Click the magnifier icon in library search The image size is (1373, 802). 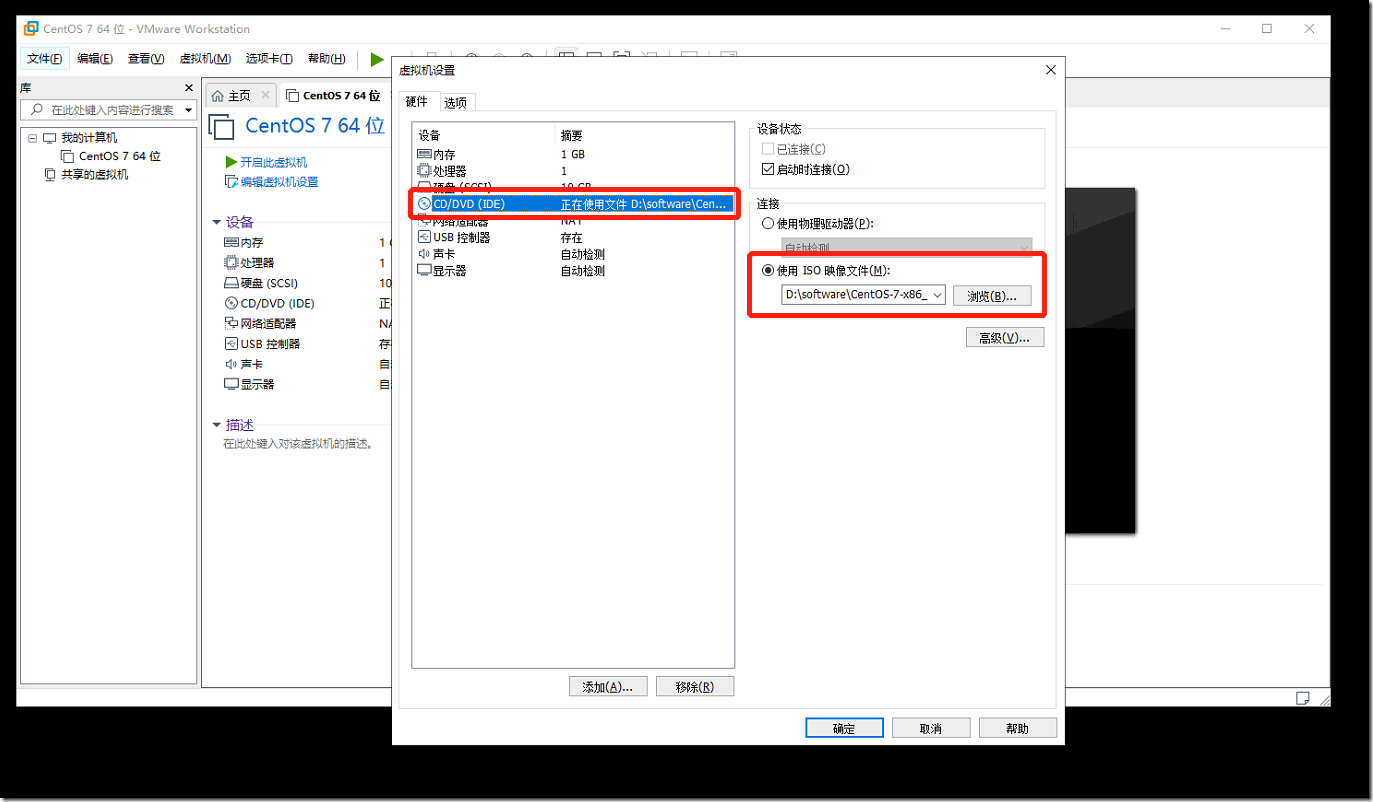click(x=37, y=110)
